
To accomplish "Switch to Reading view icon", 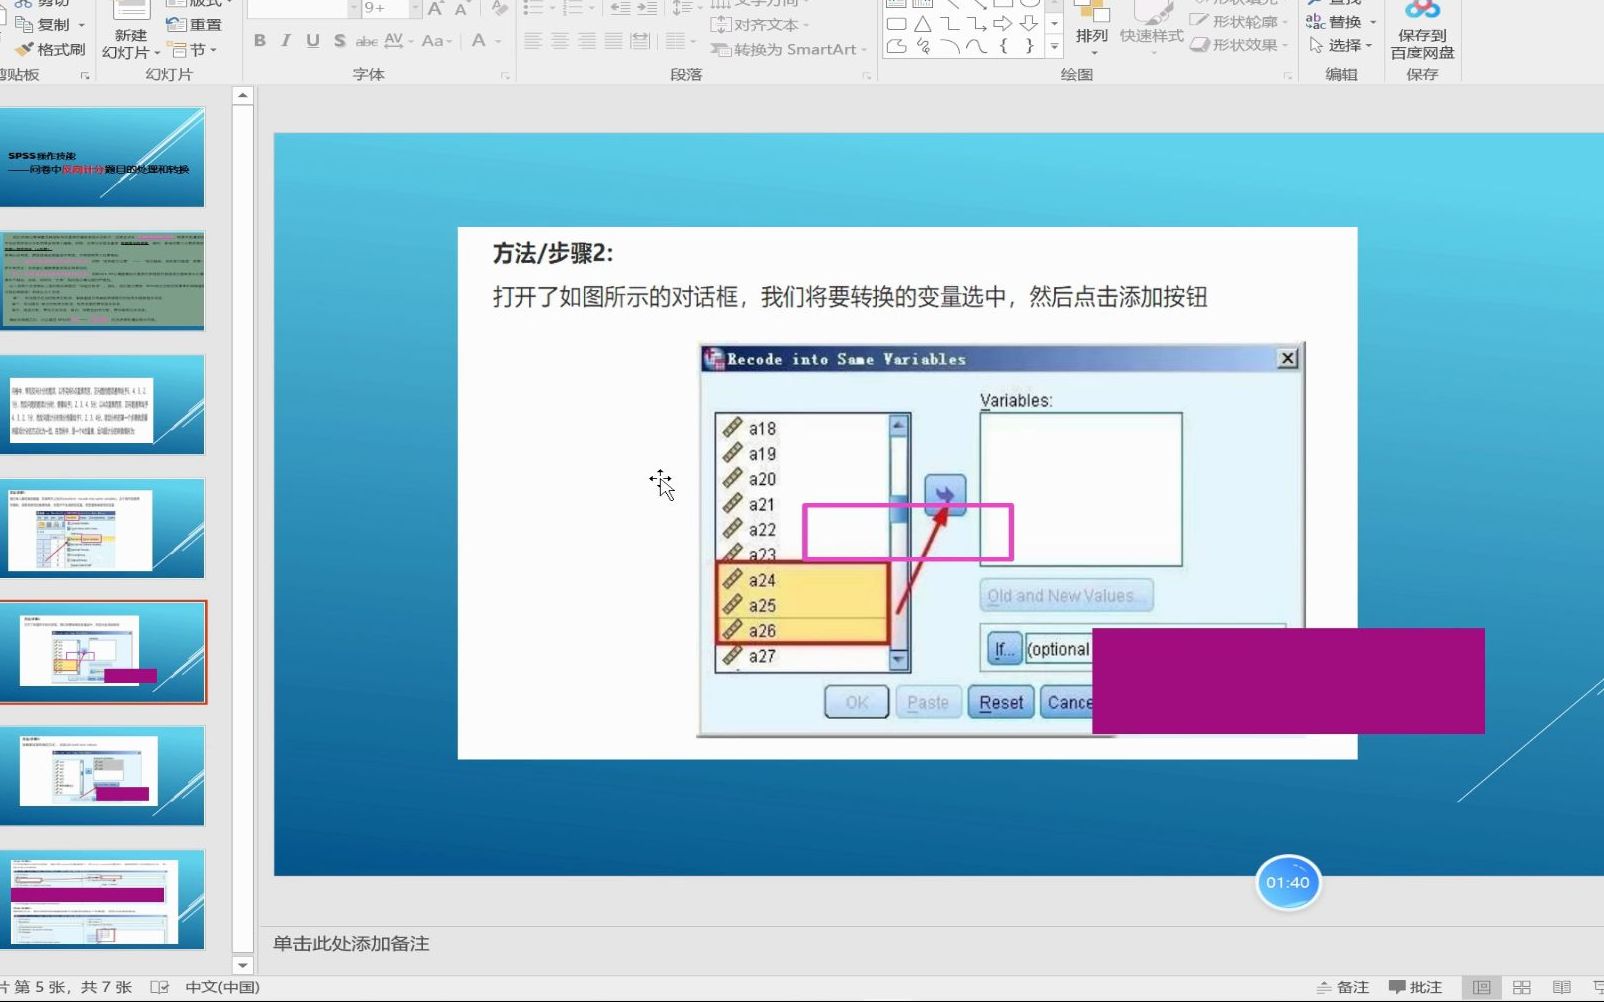I will 1562,987.
